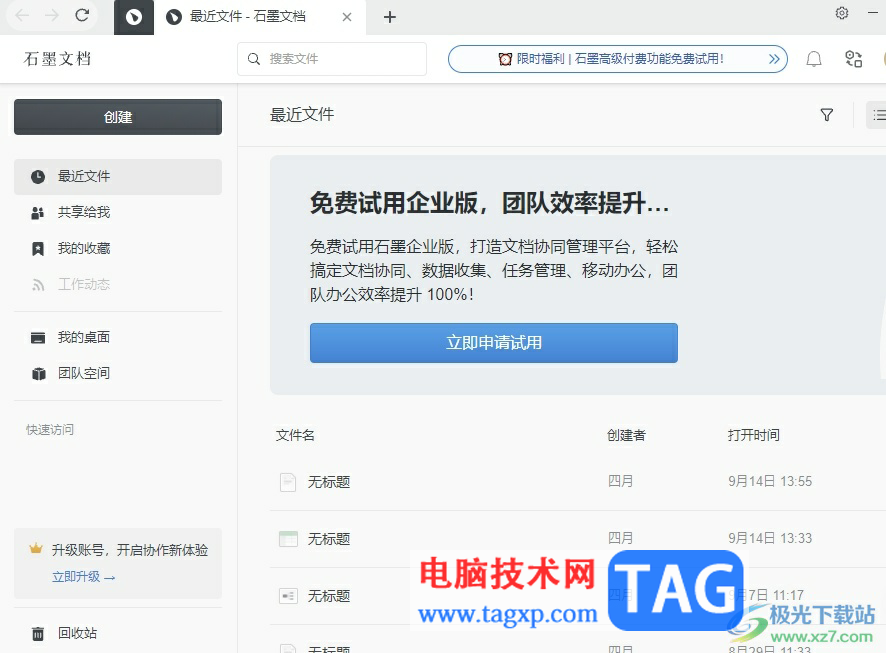Click 9月14日 13:55 open time
The height and width of the screenshot is (653, 886).
[770, 481]
